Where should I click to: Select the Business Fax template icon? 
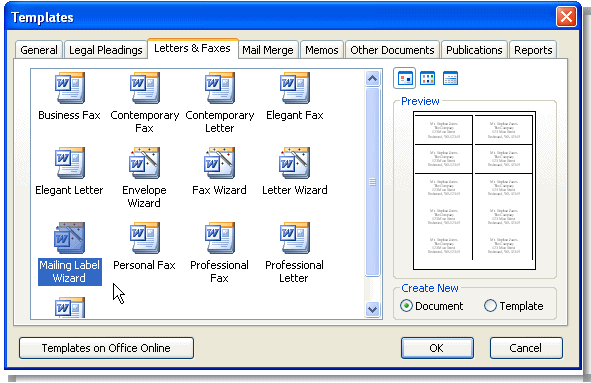(x=70, y=87)
